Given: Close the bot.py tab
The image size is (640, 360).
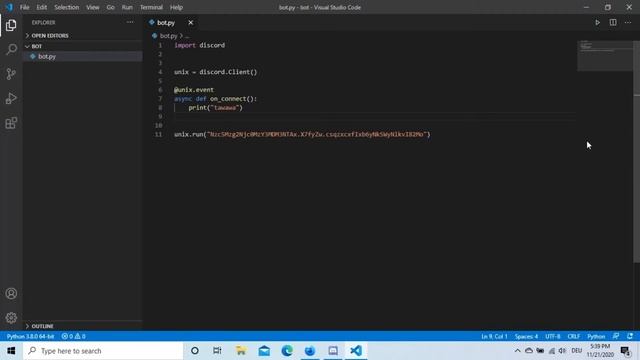Looking at the screenshot, I should 191,22.
